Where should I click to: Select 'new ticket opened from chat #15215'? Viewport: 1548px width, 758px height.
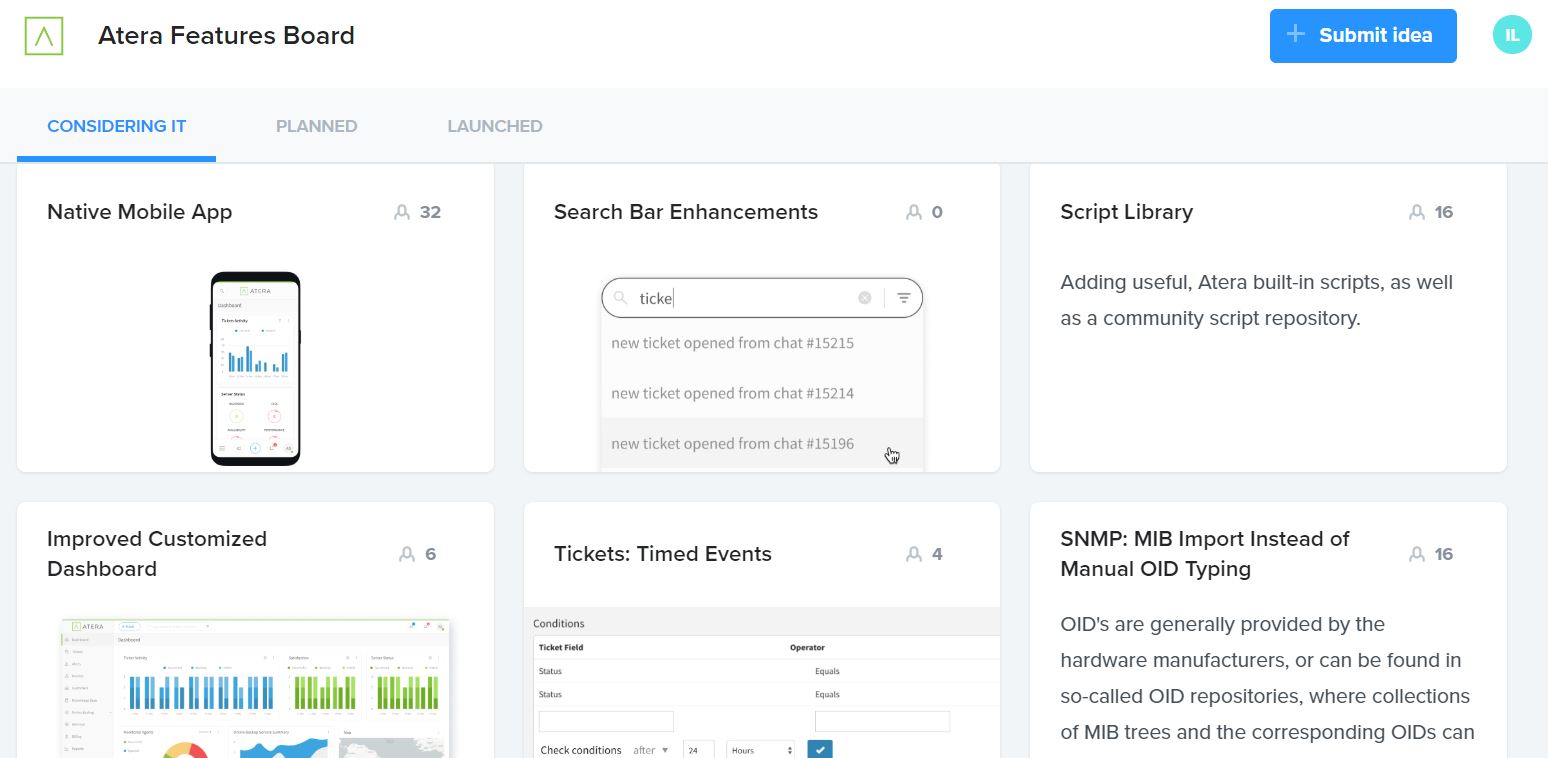pyautogui.click(x=733, y=343)
